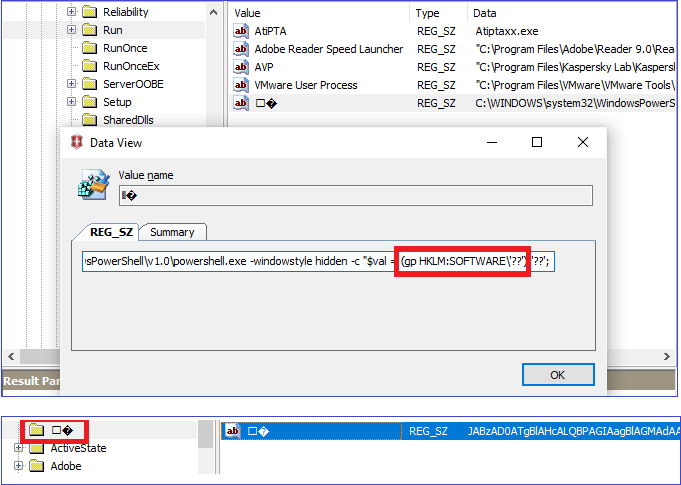Select the RunOnceEx folder icon
The width and height of the screenshot is (681, 485).
click(x=89, y=66)
